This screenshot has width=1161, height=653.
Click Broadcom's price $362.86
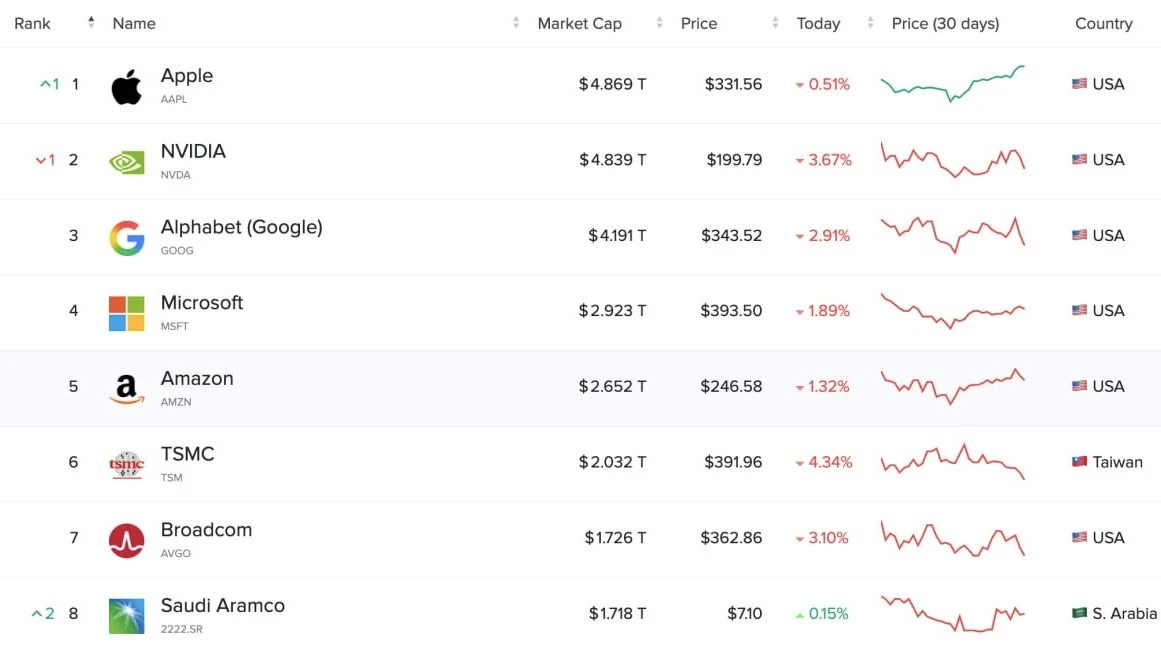tap(732, 538)
